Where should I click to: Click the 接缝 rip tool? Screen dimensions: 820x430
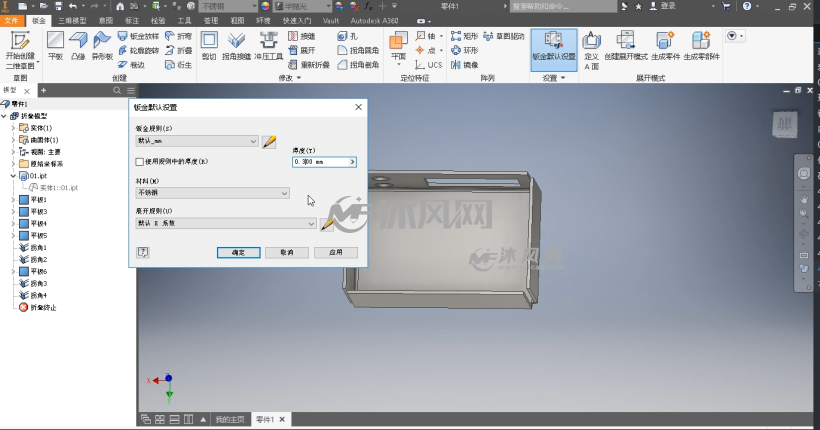(x=302, y=36)
